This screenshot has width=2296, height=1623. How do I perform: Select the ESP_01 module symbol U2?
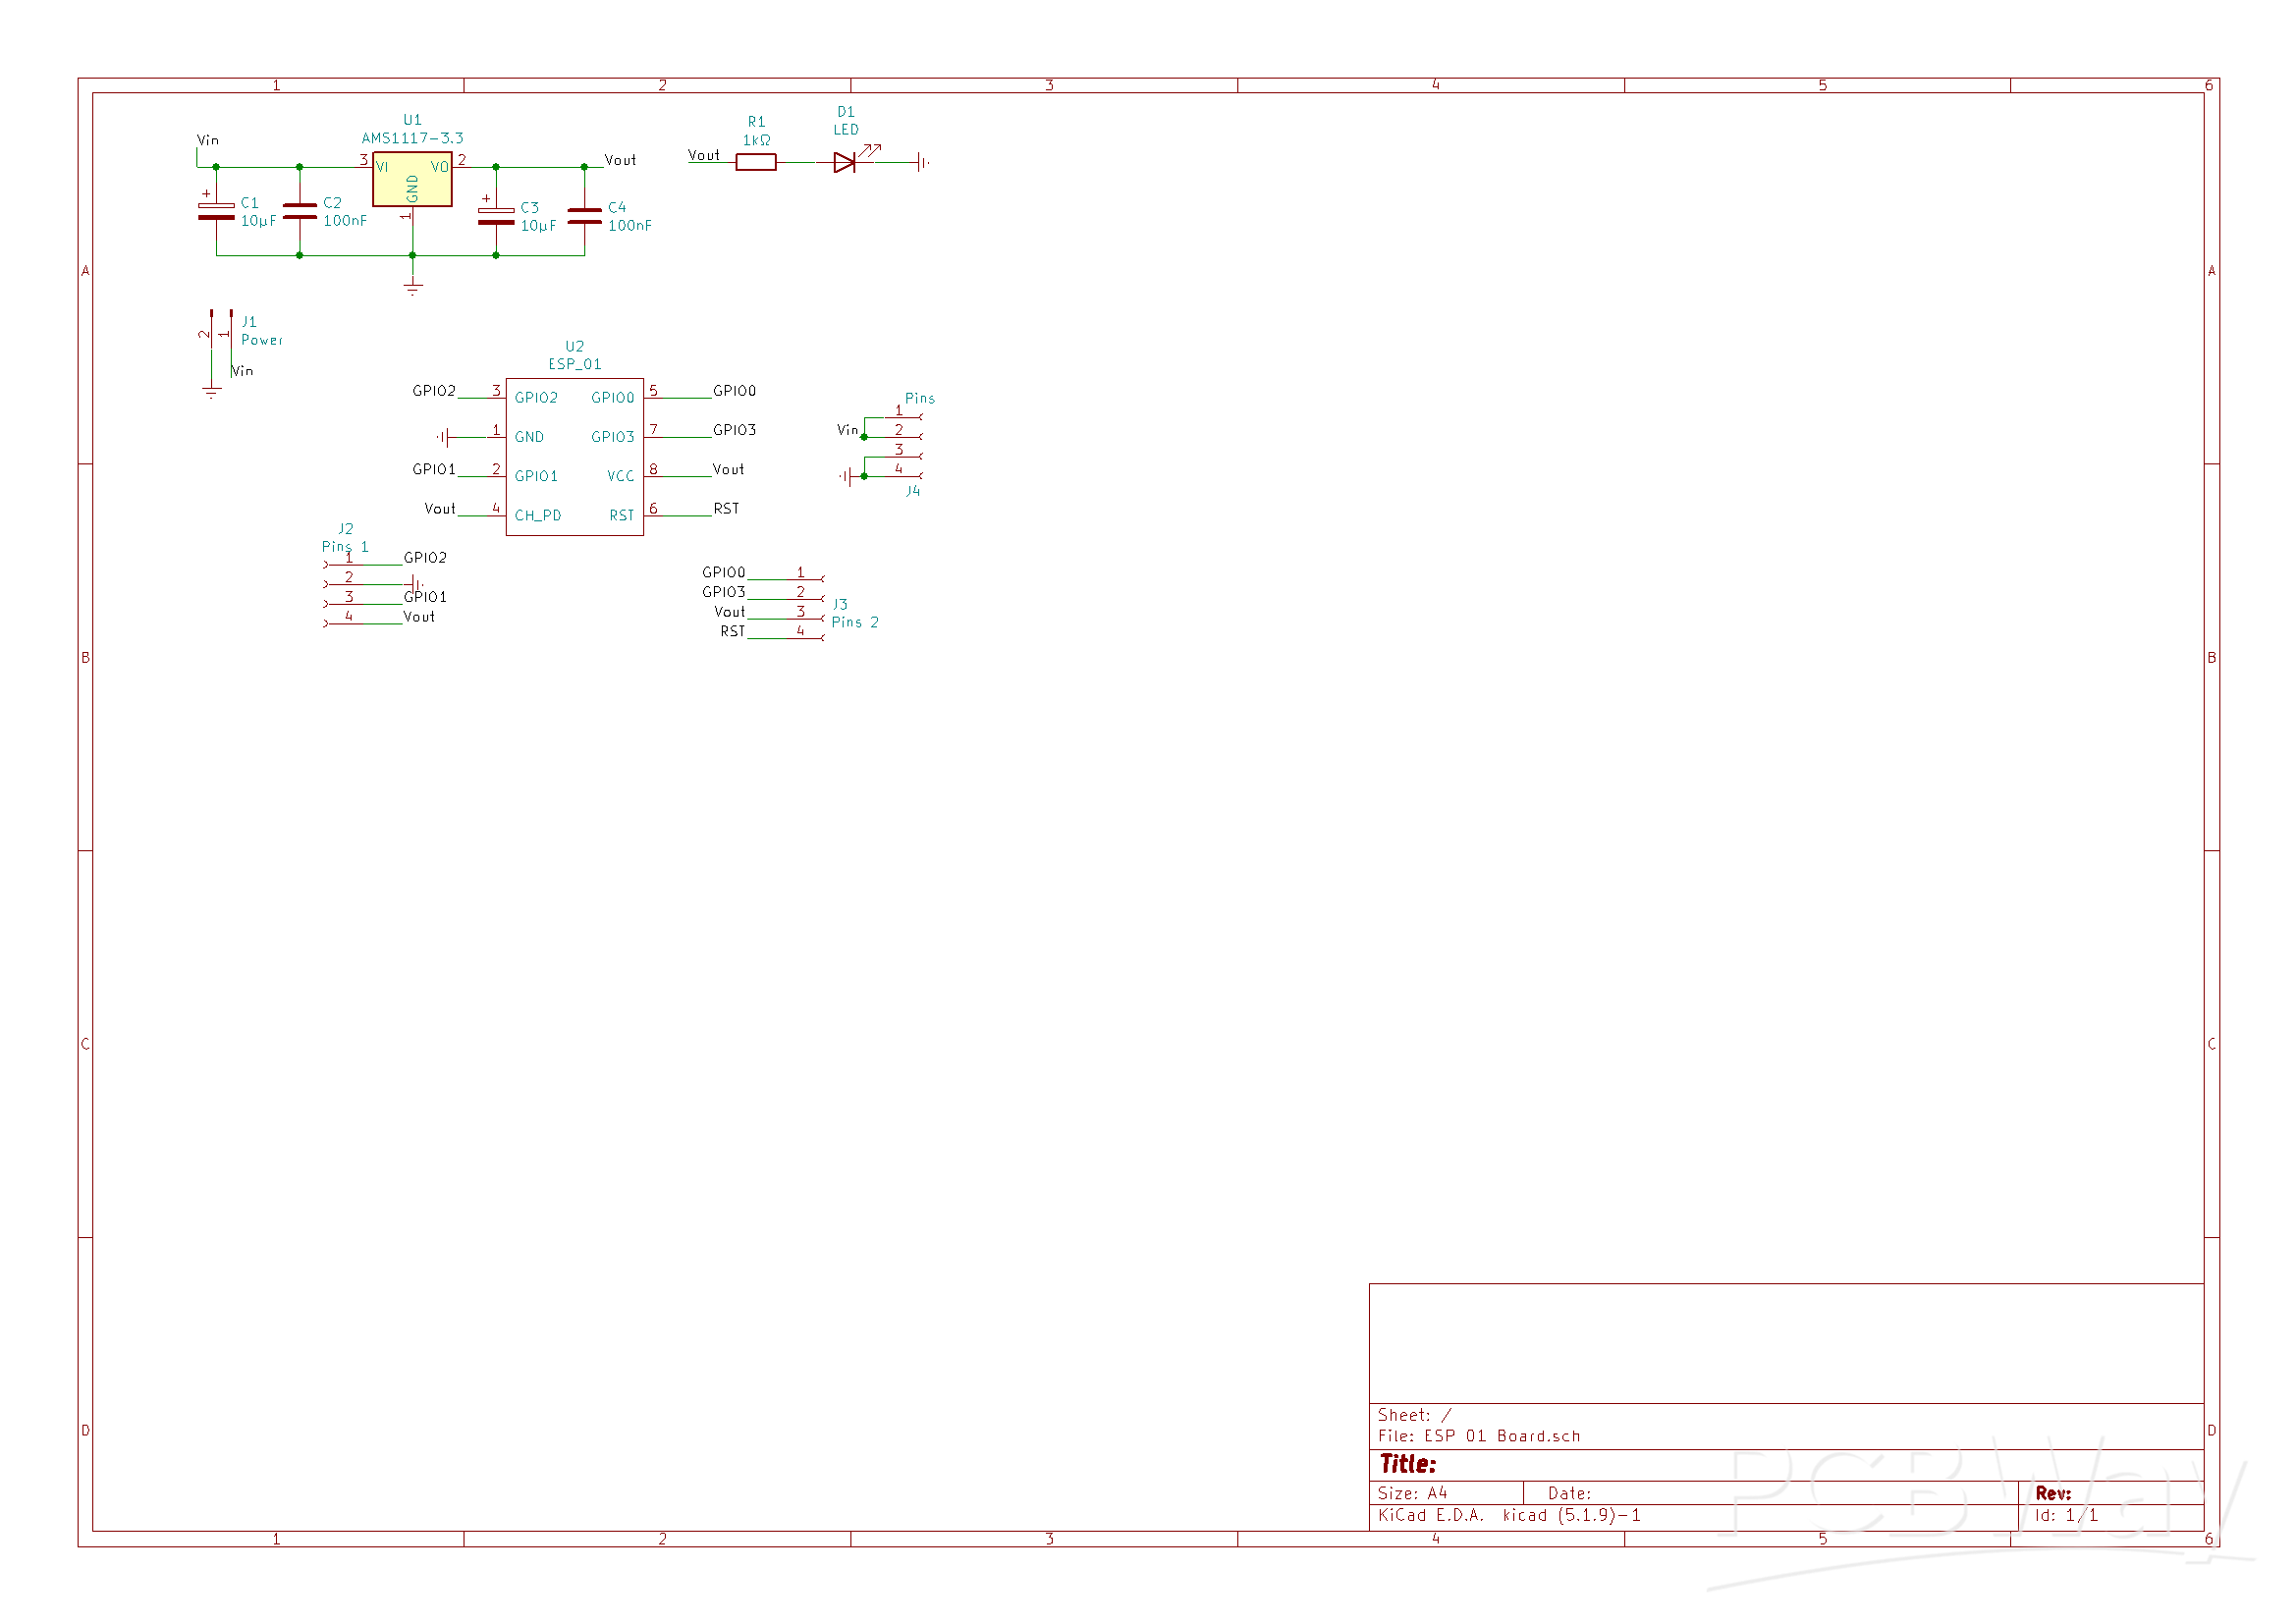click(575, 455)
